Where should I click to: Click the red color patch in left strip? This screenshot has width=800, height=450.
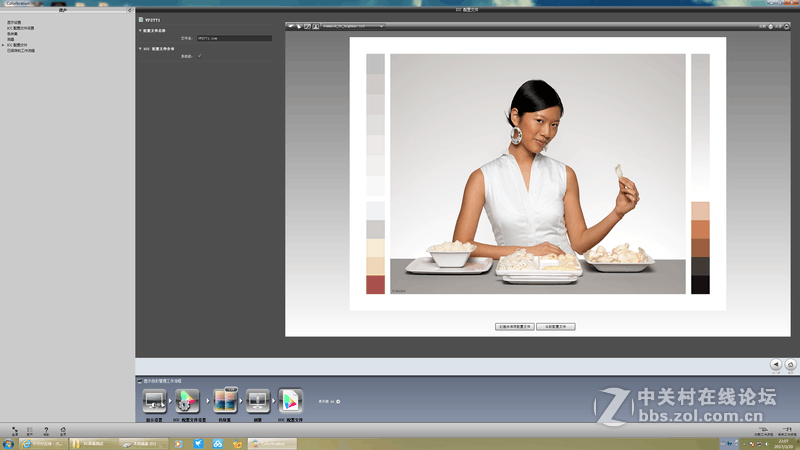tap(376, 285)
